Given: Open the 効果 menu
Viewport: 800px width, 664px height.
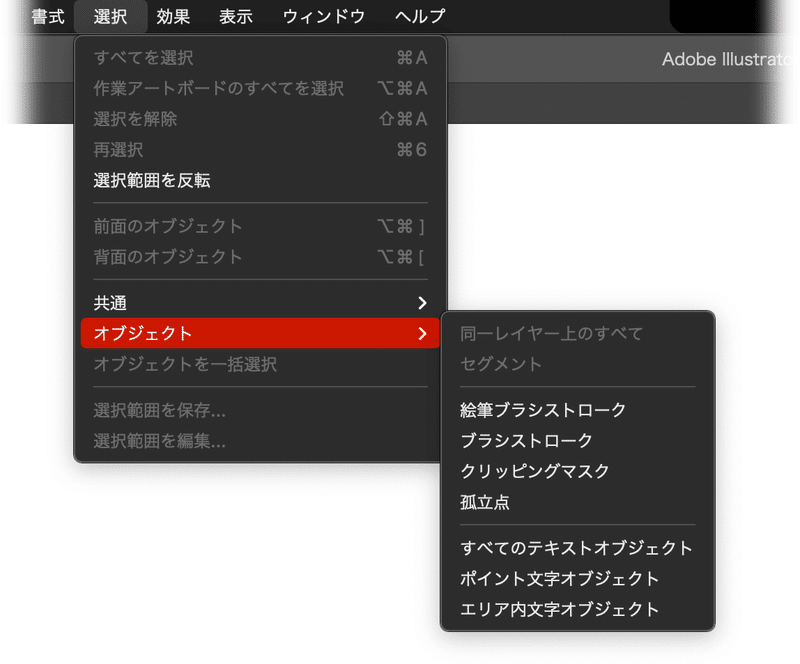Looking at the screenshot, I should pyautogui.click(x=173, y=16).
